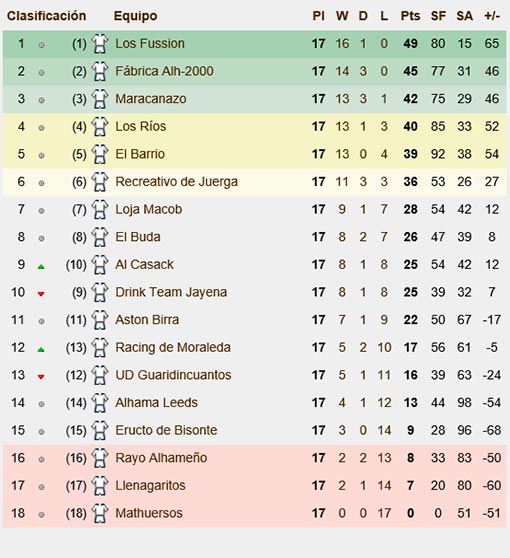Click the grey unchanged dot for Los Ríos
The height and width of the screenshot is (558, 510).
point(41,127)
